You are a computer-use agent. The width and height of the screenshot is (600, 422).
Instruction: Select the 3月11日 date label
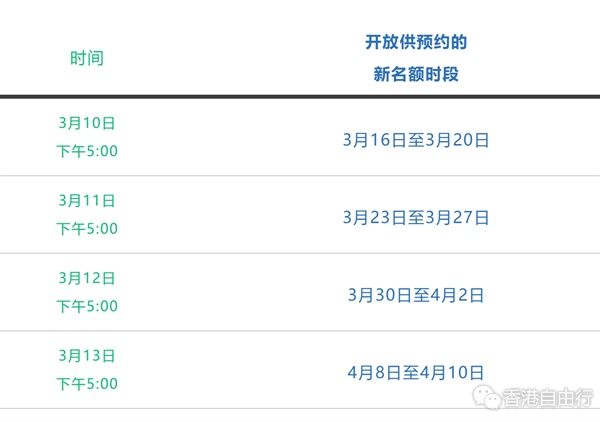coord(86,200)
